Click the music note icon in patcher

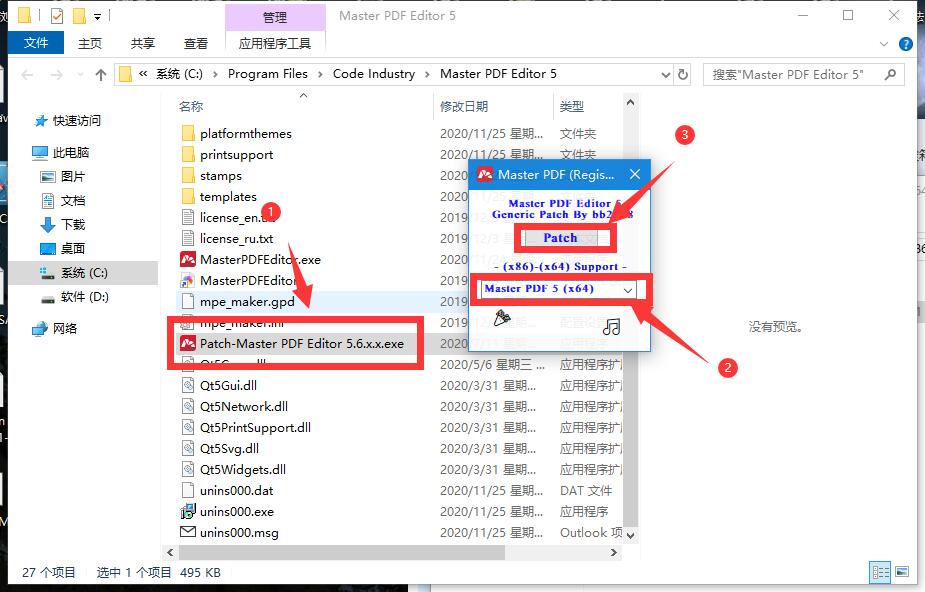point(612,326)
